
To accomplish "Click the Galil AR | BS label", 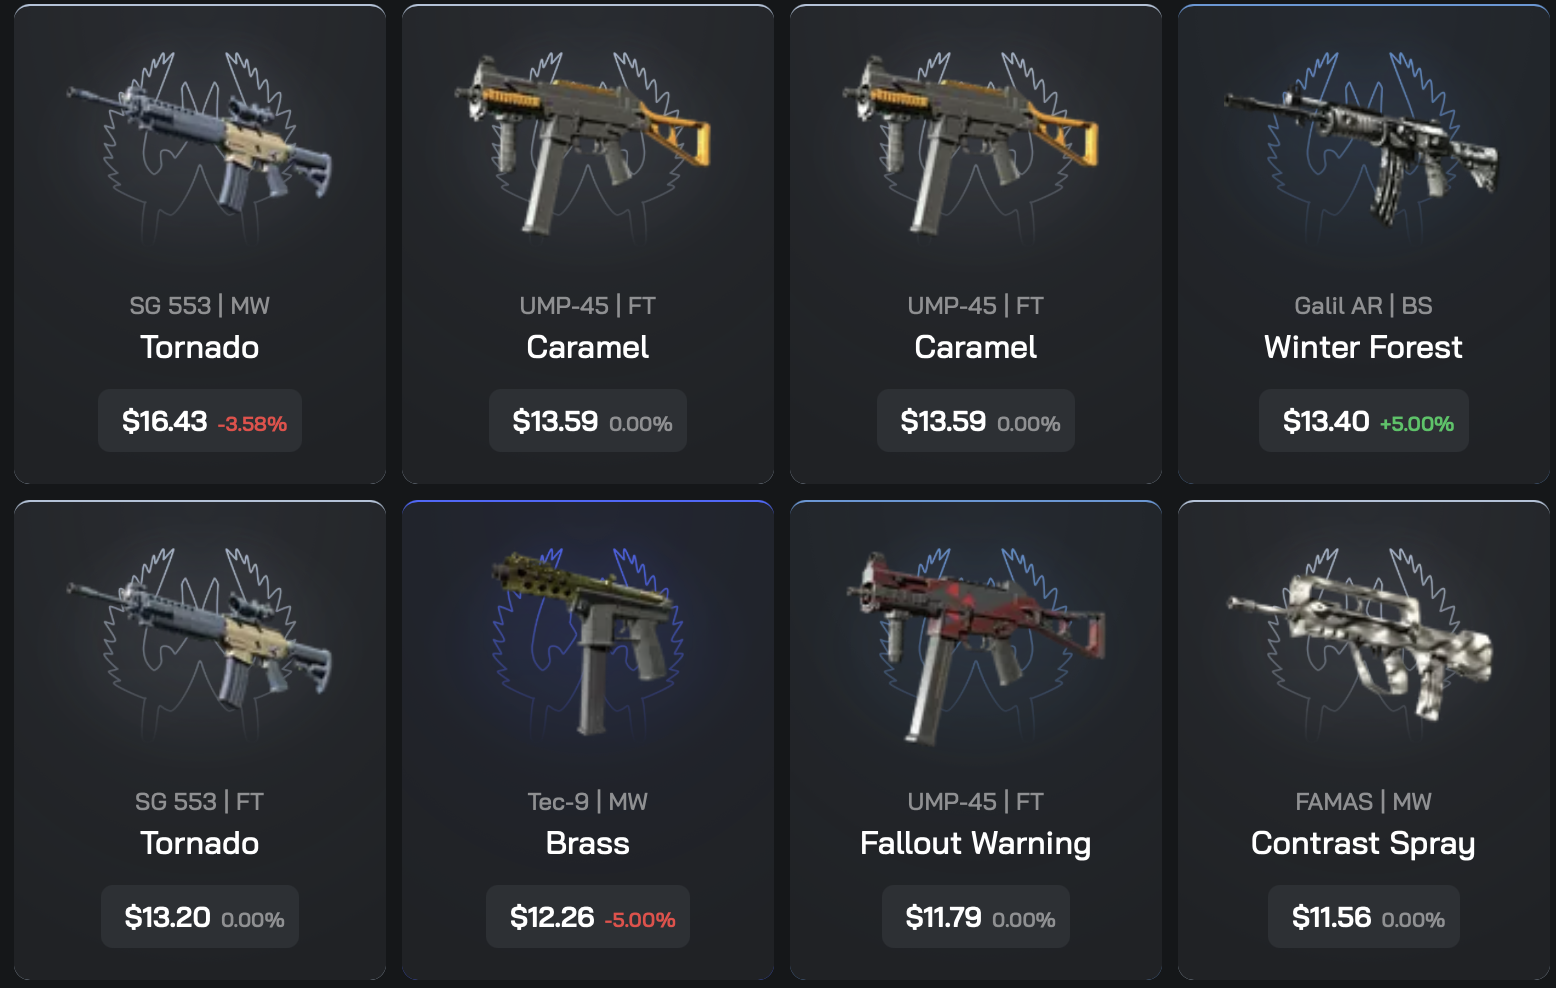I will coord(1363,305).
